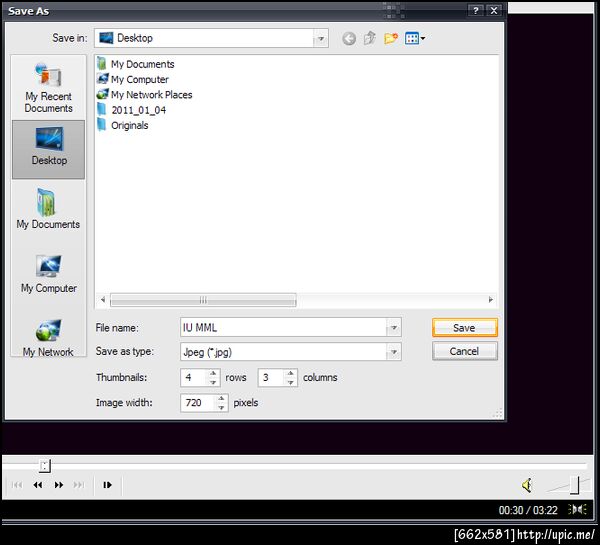Select My Documents in the file list
The height and width of the screenshot is (545, 600).
pyautogui.click(x=136, y=64)
